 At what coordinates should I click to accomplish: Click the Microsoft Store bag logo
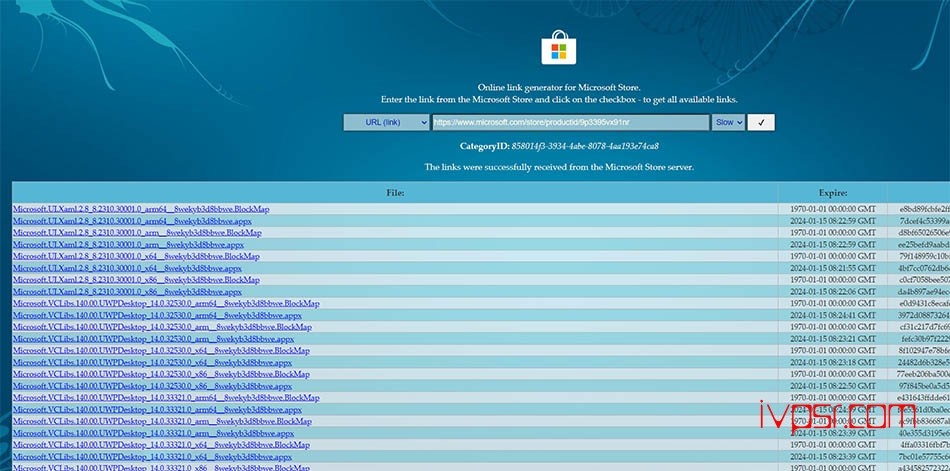click(559, 47)
